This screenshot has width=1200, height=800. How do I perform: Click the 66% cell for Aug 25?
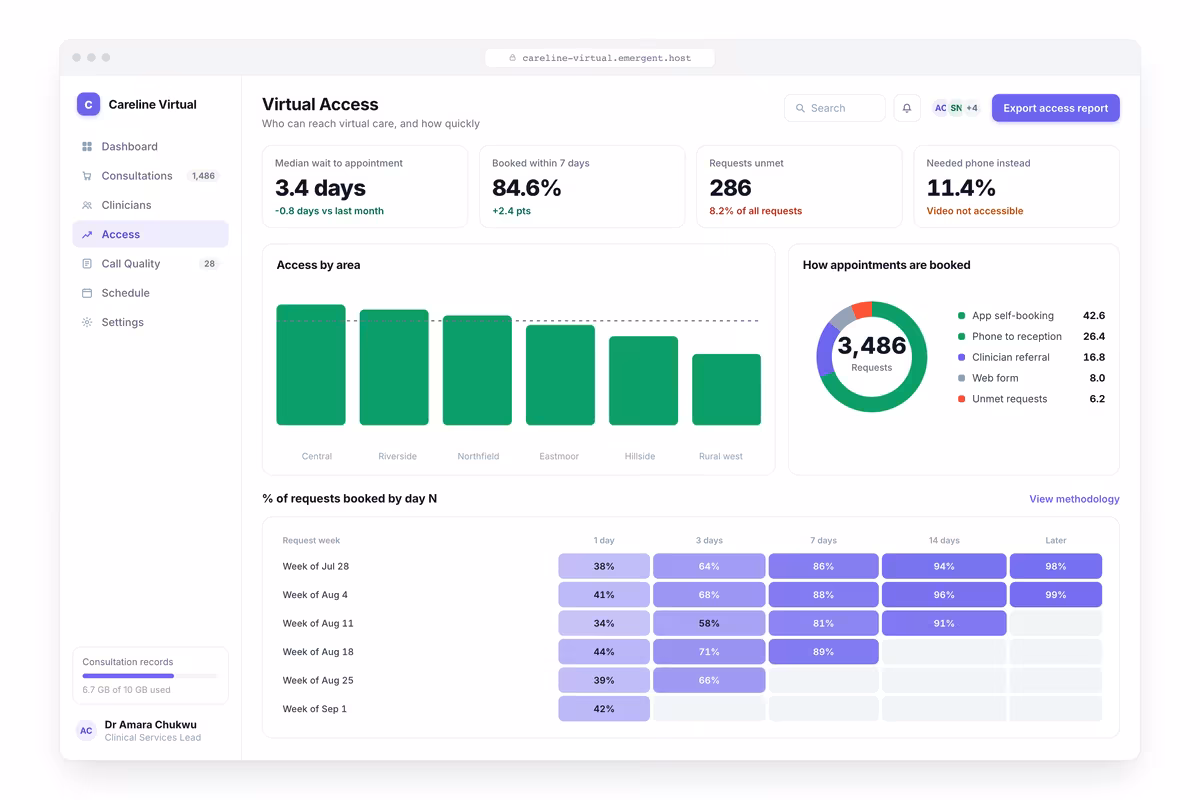(709, 680)
